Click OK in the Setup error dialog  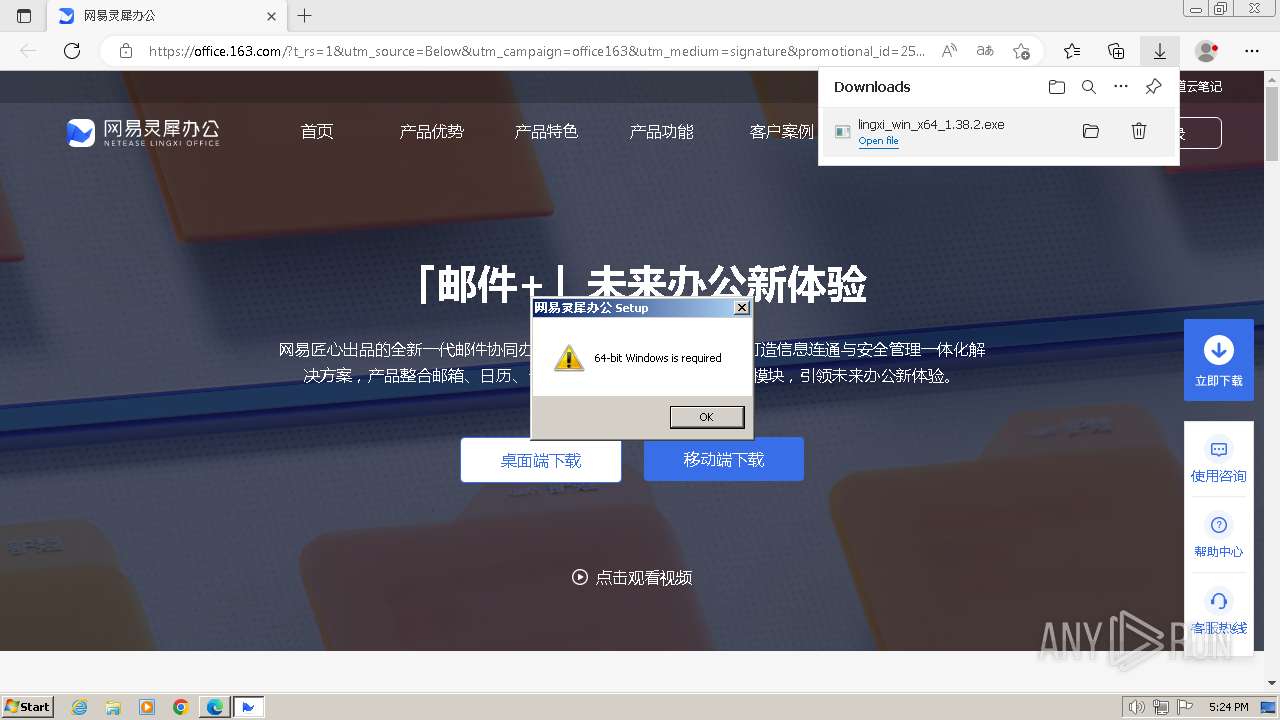707,417
